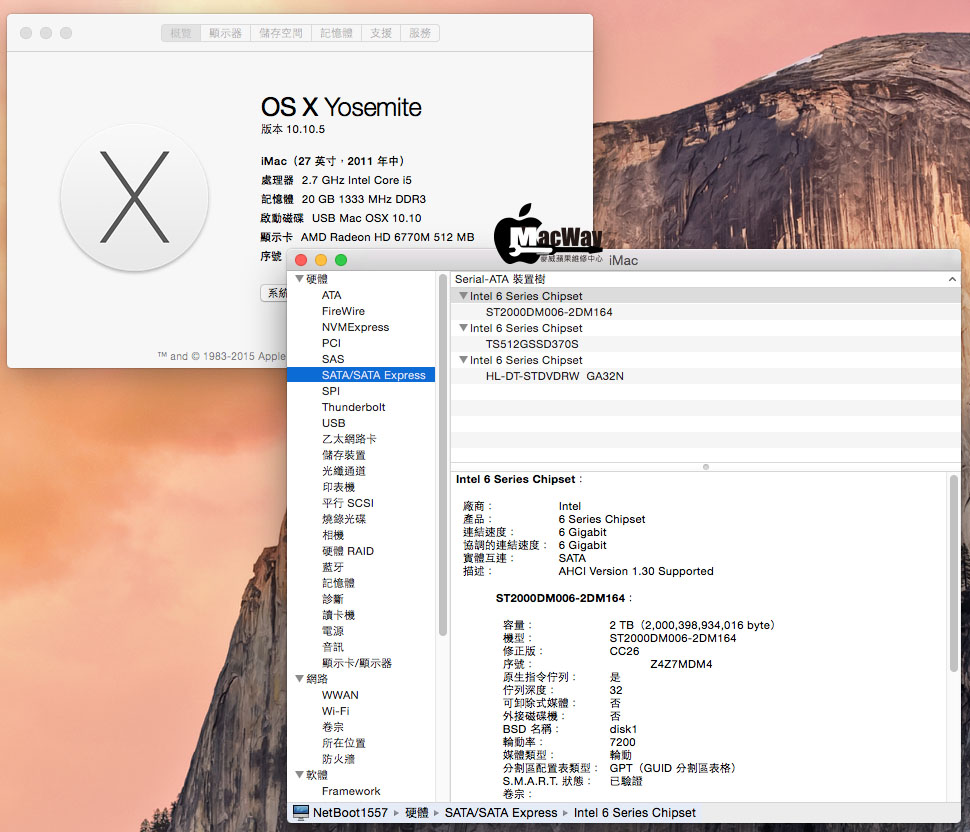
Task: Select Thunderbolt in the sidebar
Action: click(x=354, y=407)
